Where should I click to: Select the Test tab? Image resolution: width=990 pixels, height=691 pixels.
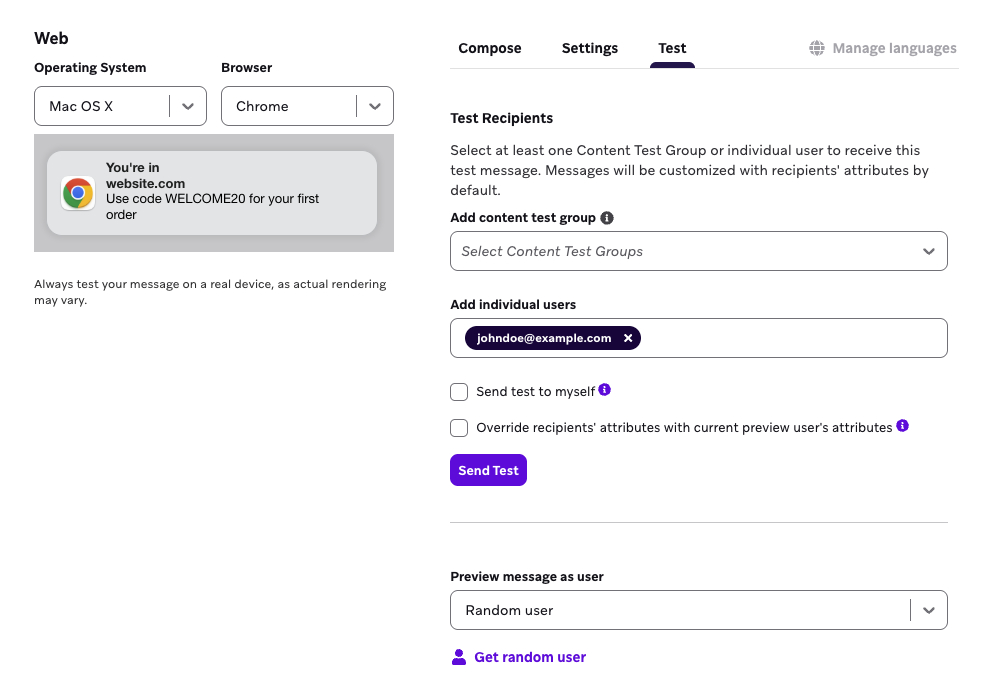click(672, 48)
